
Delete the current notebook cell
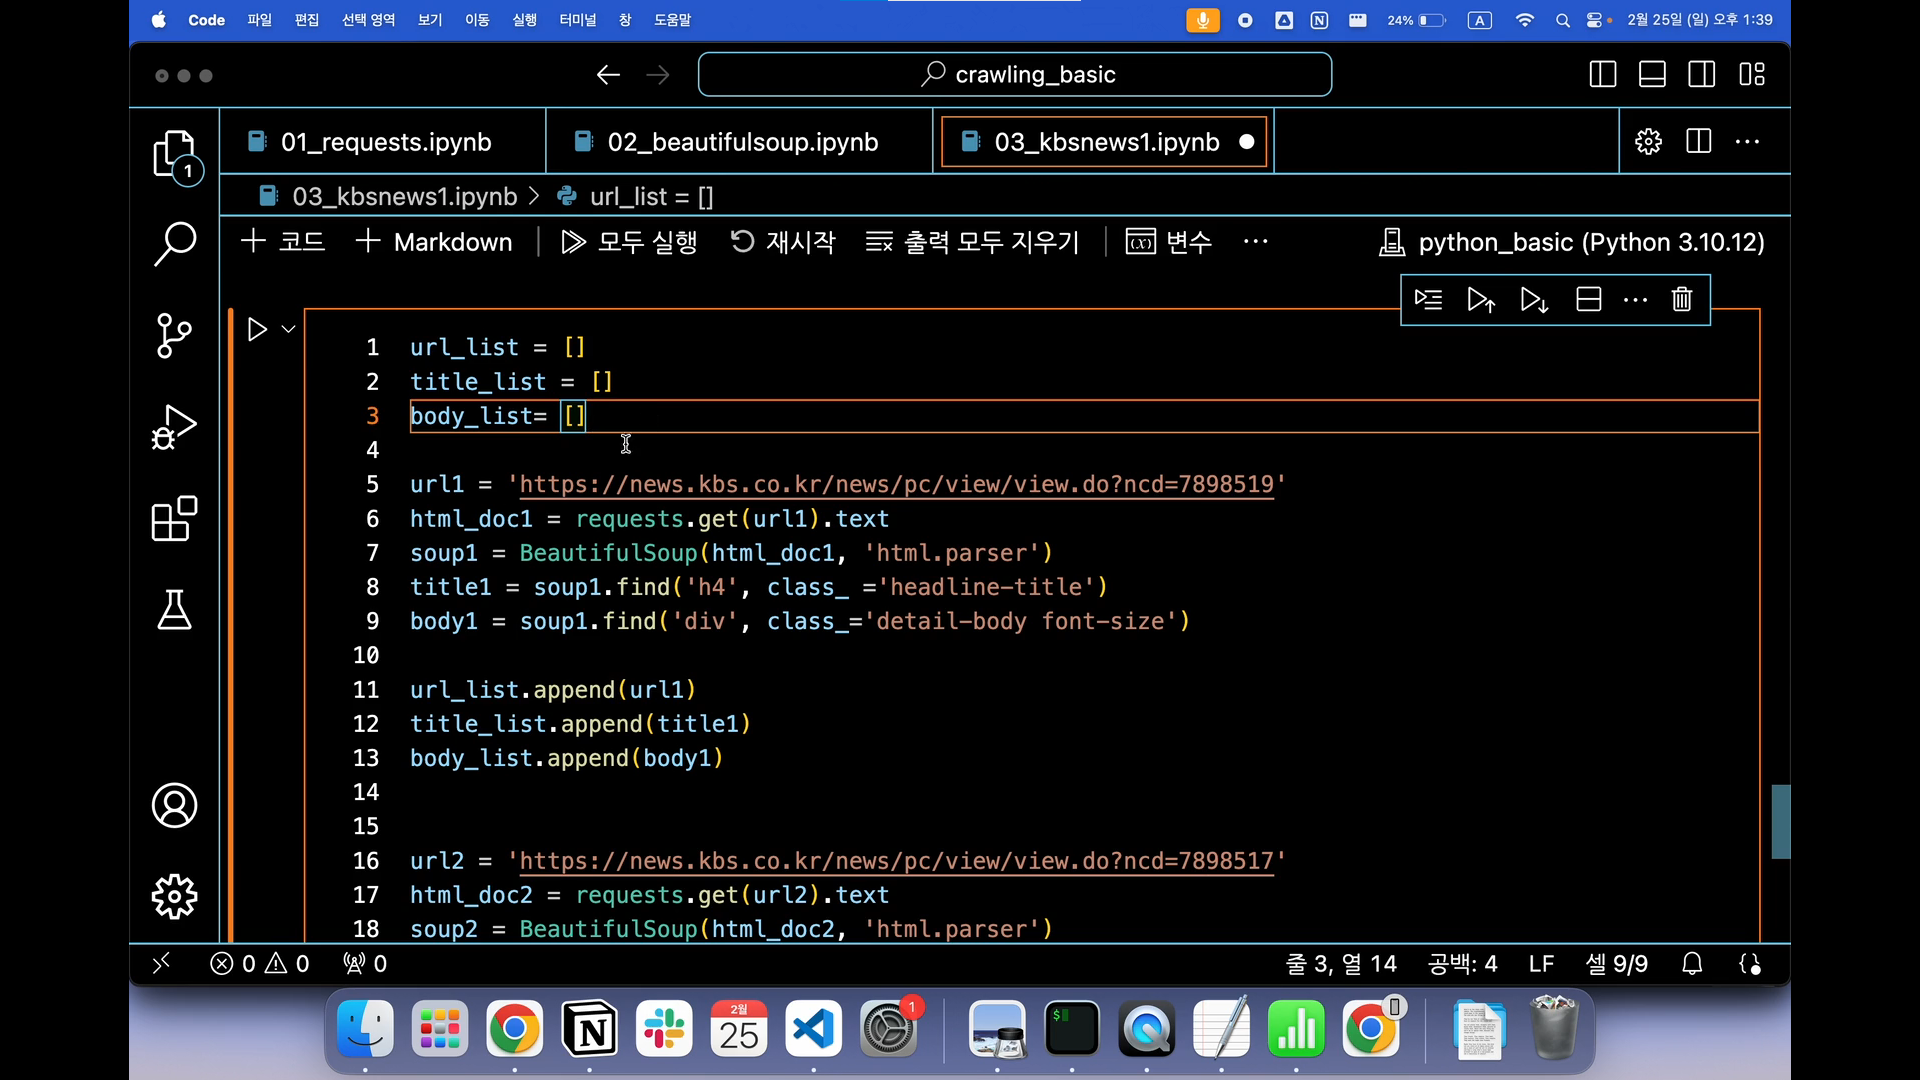(1682, 299)
